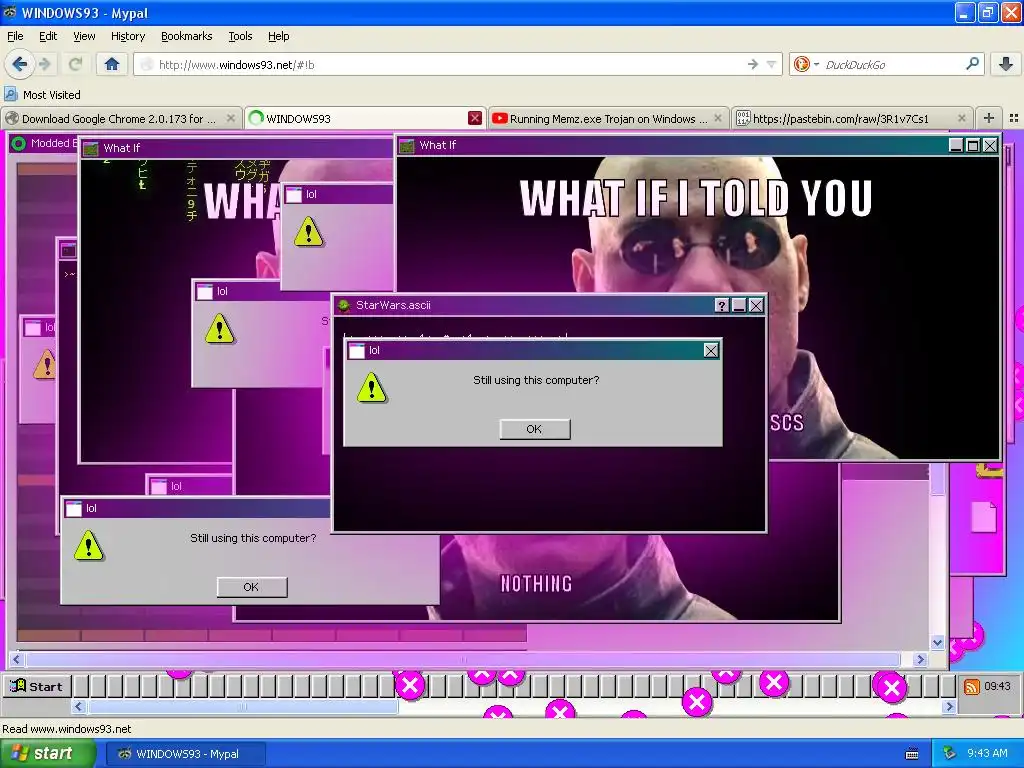Click the pink document icon on desktop
The image size is (1024, 768).
(x=984, y=516)
